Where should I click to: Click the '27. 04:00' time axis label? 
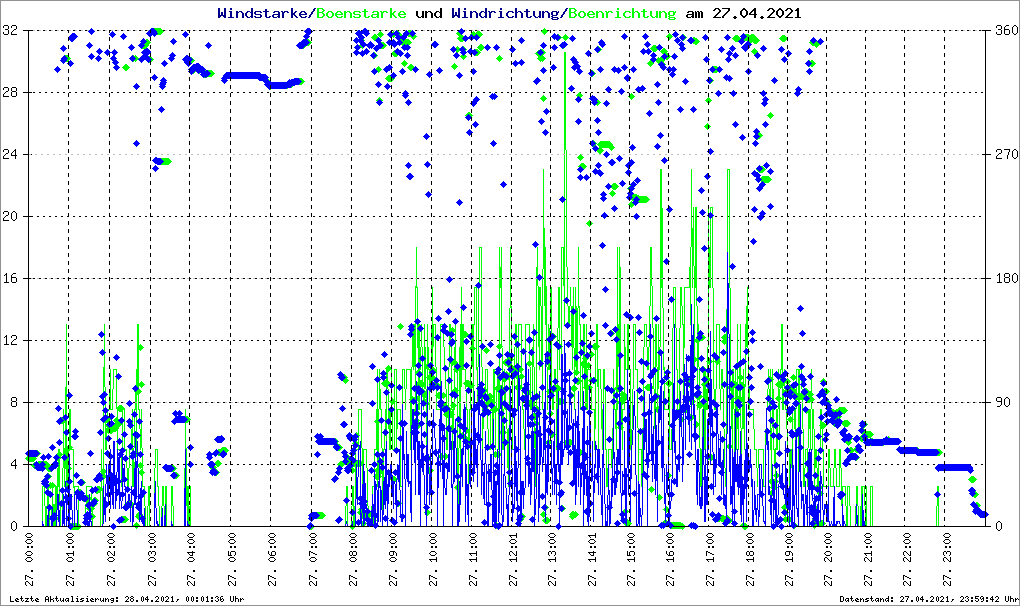pyautogui.click(x=190, y=560)
